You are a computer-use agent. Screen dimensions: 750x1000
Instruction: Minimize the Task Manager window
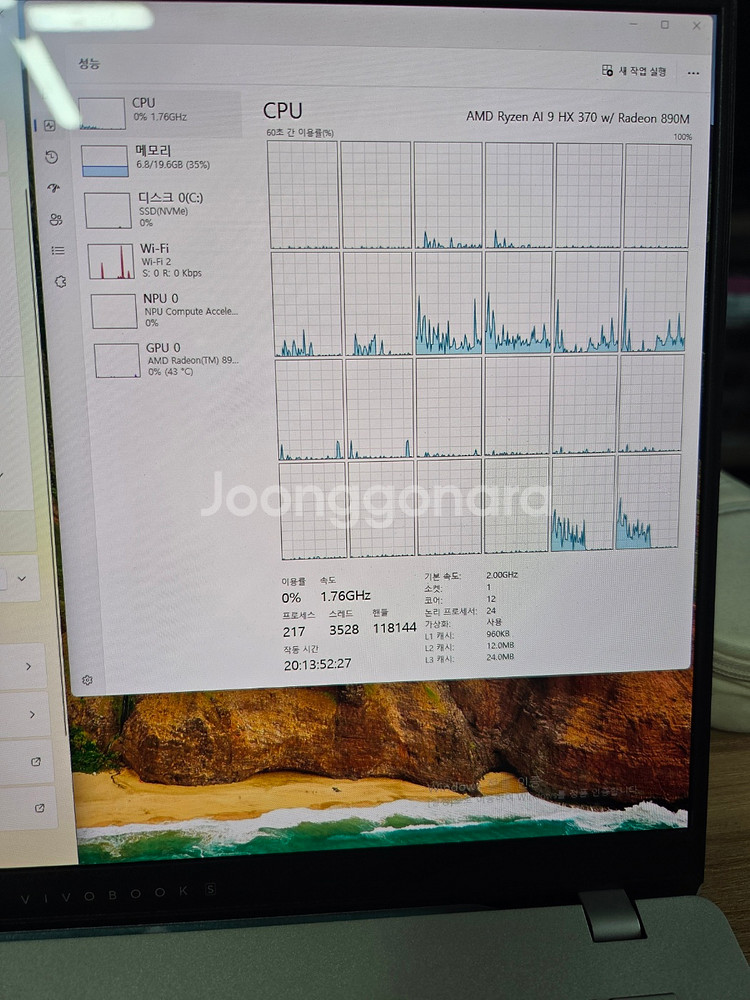[x=633, y=24]
